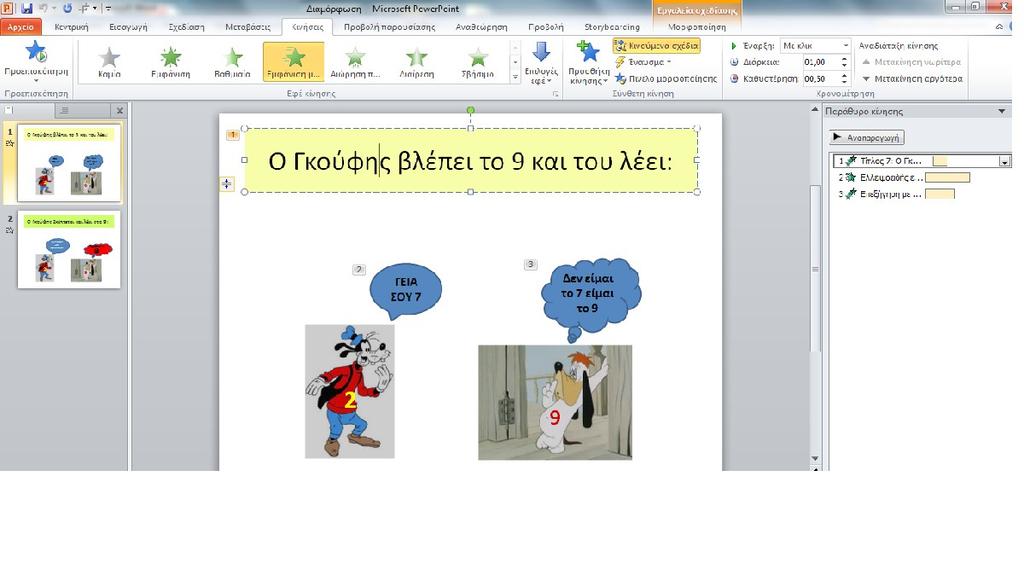Viewport: 1024px width, 575px height.
Task: Switch to the Σχεδίαση design tab
Action: point(186,27)
